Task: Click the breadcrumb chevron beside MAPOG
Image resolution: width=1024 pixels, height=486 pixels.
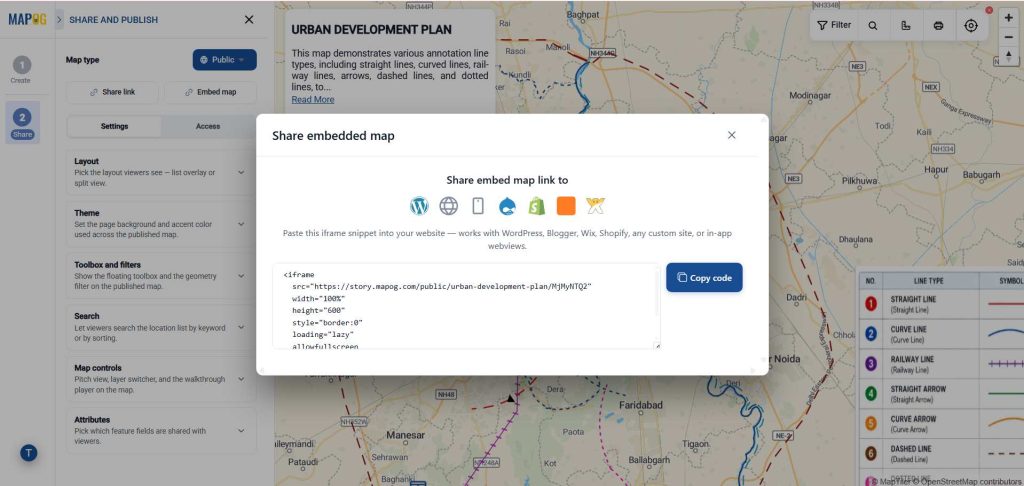Action: click(59, 20)
